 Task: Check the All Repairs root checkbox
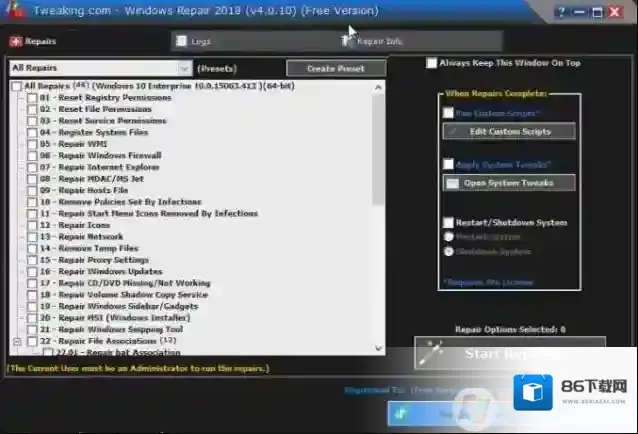pos(17,87)
